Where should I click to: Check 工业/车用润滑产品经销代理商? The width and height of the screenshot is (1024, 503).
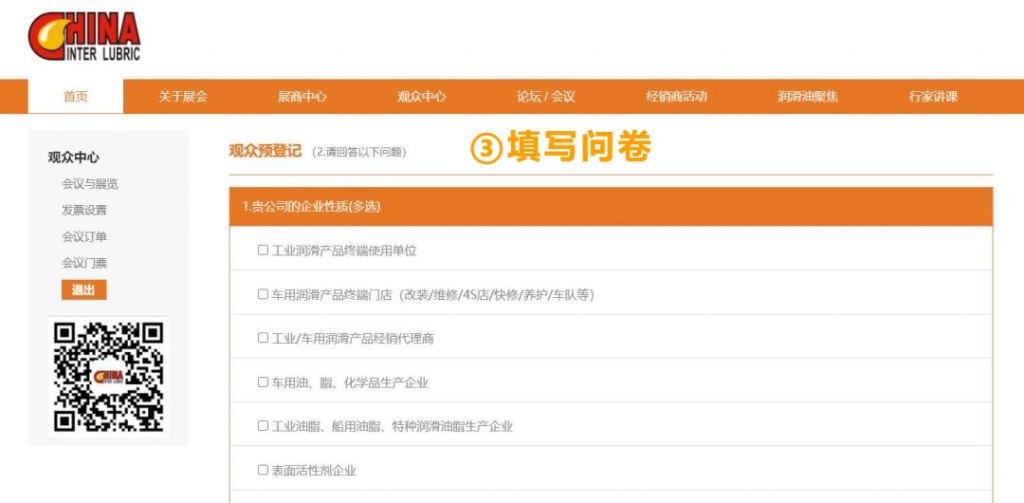click(x=263, y=338)
